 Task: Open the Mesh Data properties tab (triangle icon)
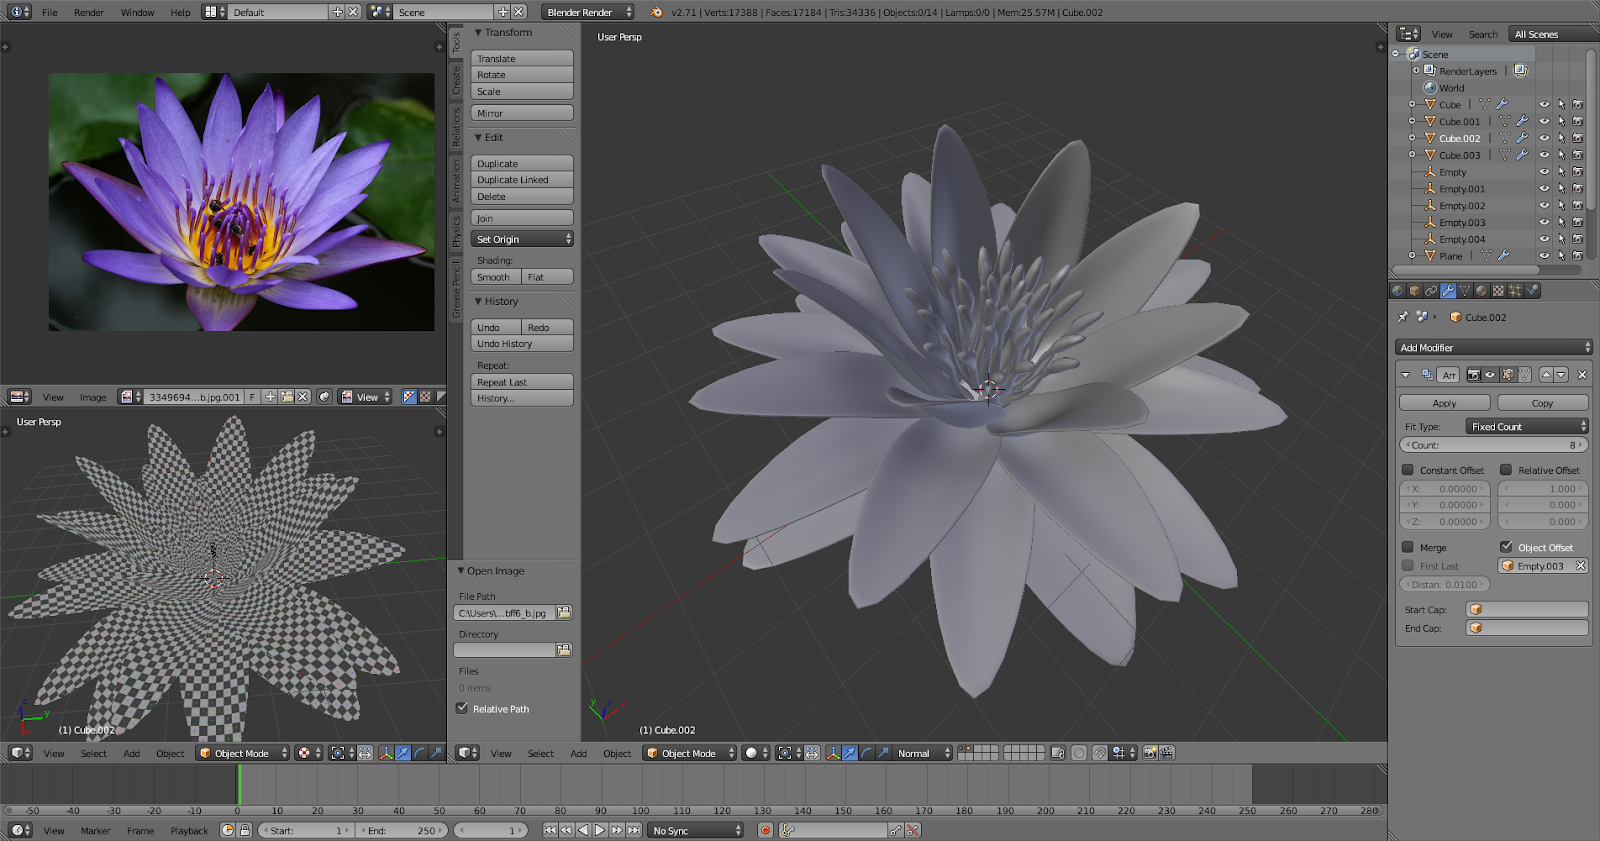coord(1465,291)
